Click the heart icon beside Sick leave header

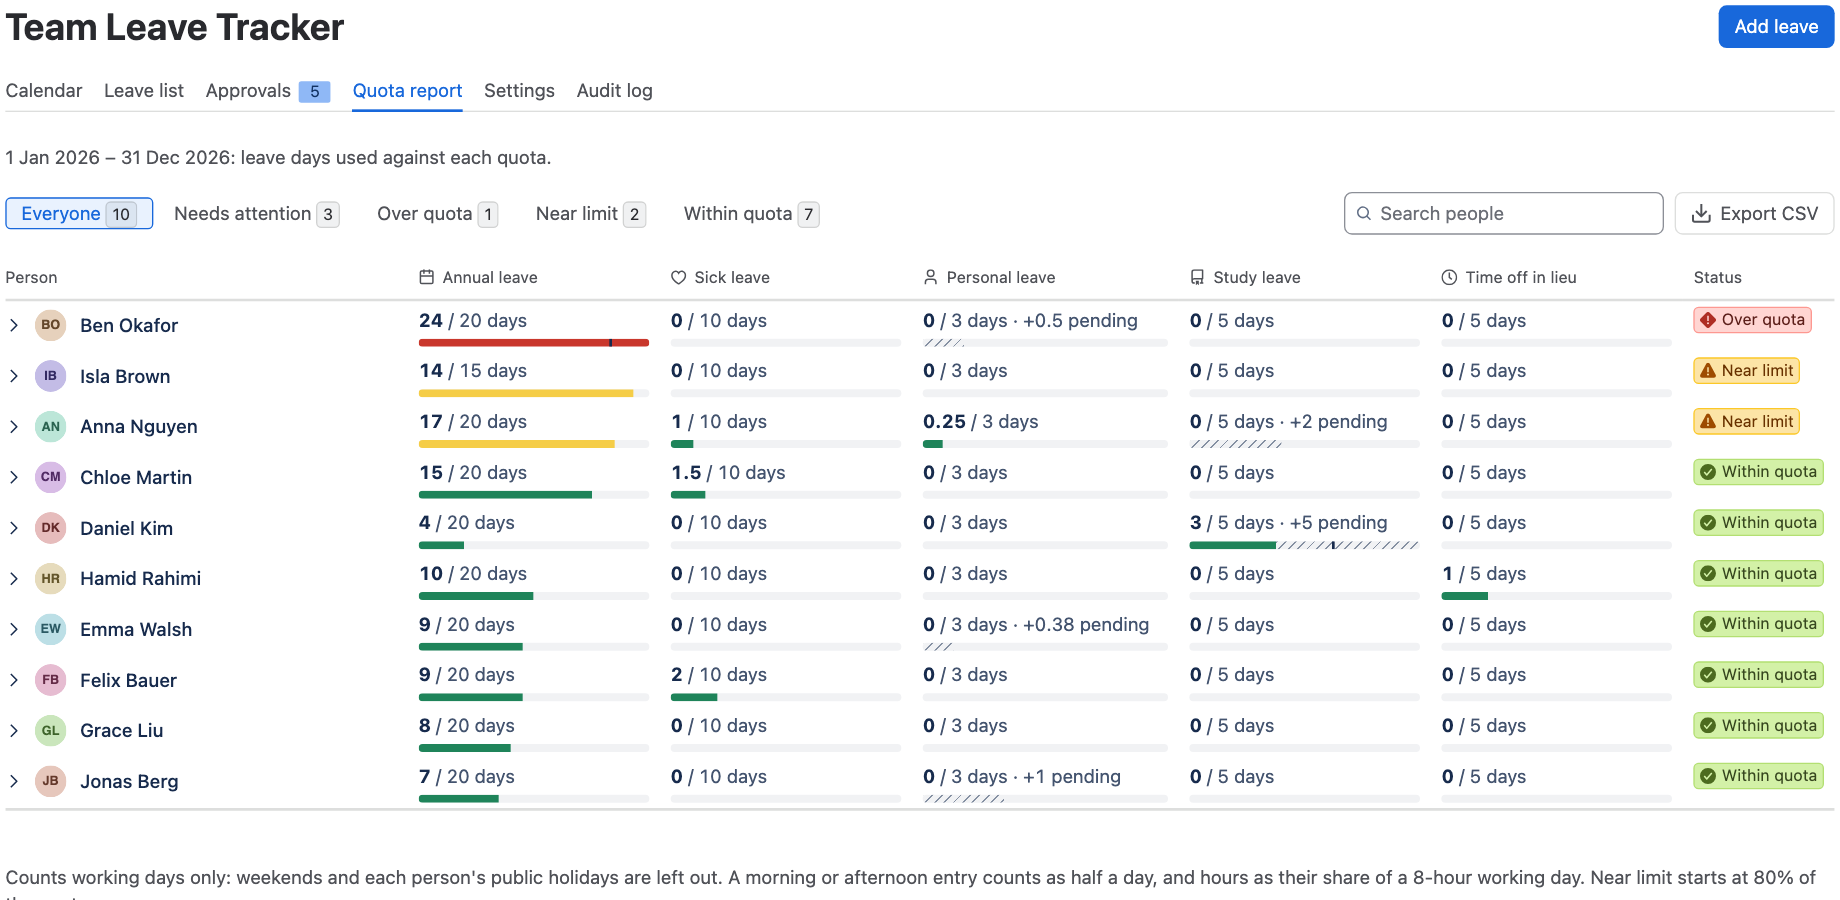click(x=679, y=277)
